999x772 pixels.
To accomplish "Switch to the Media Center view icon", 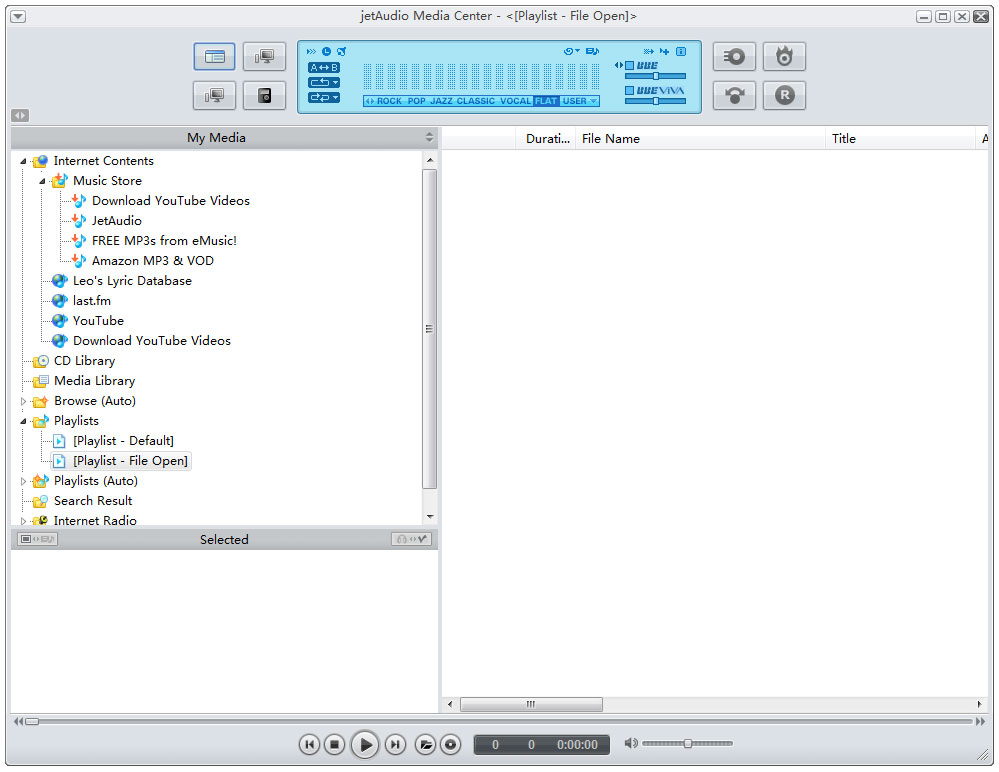I will pos(214,57).
